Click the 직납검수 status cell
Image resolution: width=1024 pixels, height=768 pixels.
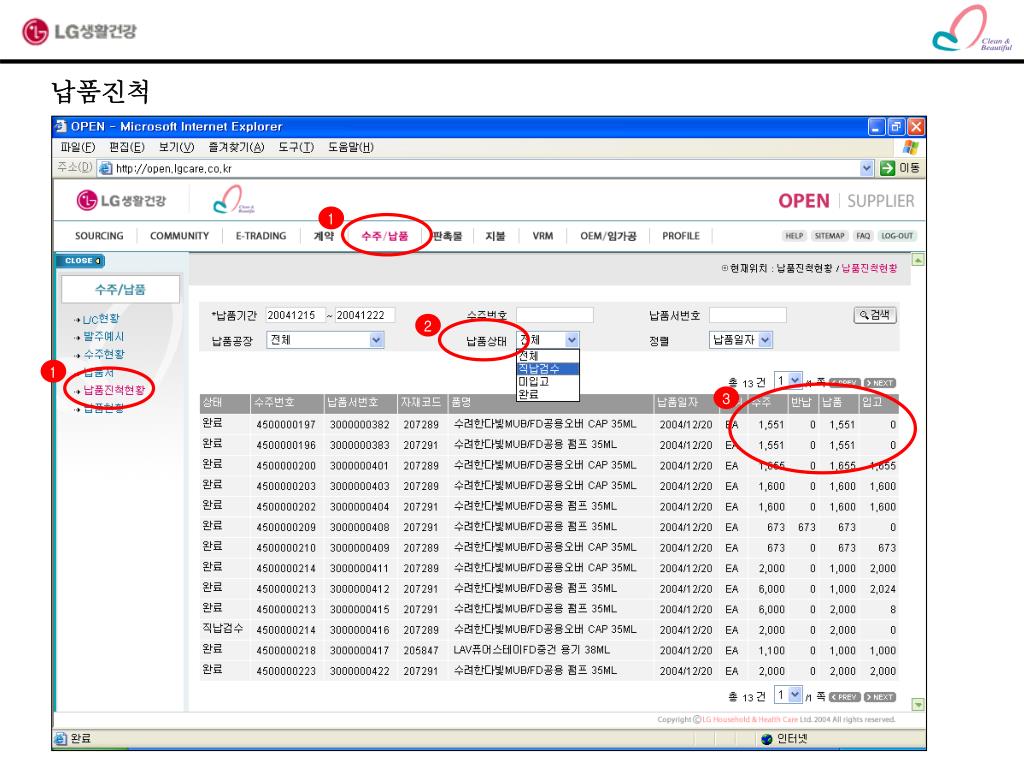[x=223, y=628]
